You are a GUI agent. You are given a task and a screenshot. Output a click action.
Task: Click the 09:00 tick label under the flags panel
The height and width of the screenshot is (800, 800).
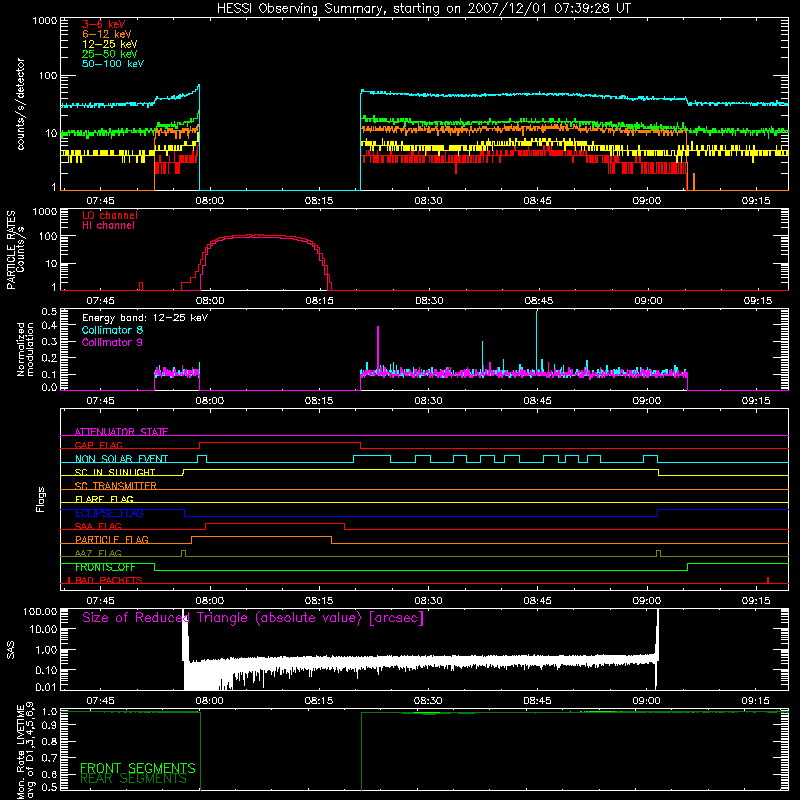point(647,601)
